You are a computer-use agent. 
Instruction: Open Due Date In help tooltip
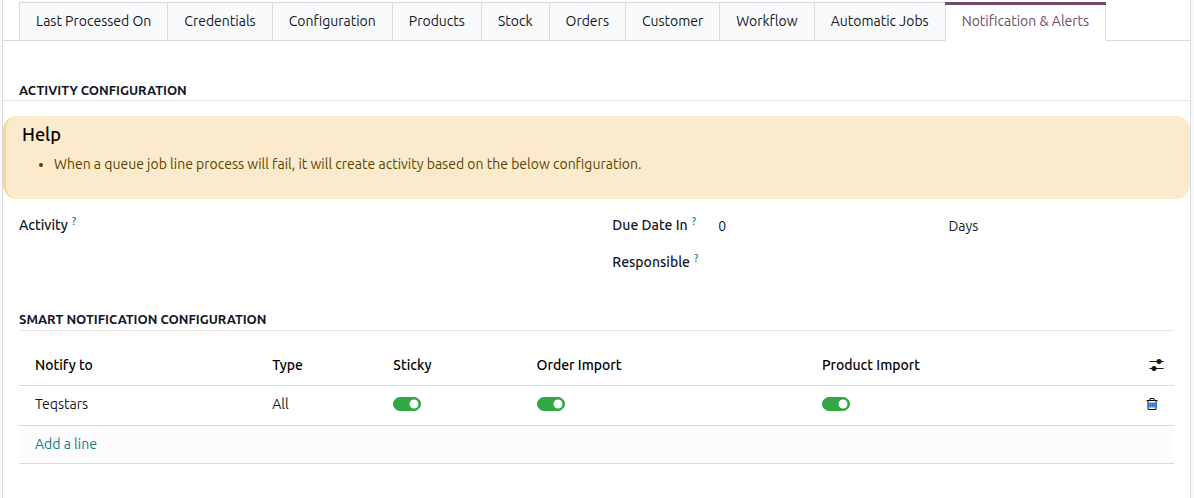click(x=694, y=222)
